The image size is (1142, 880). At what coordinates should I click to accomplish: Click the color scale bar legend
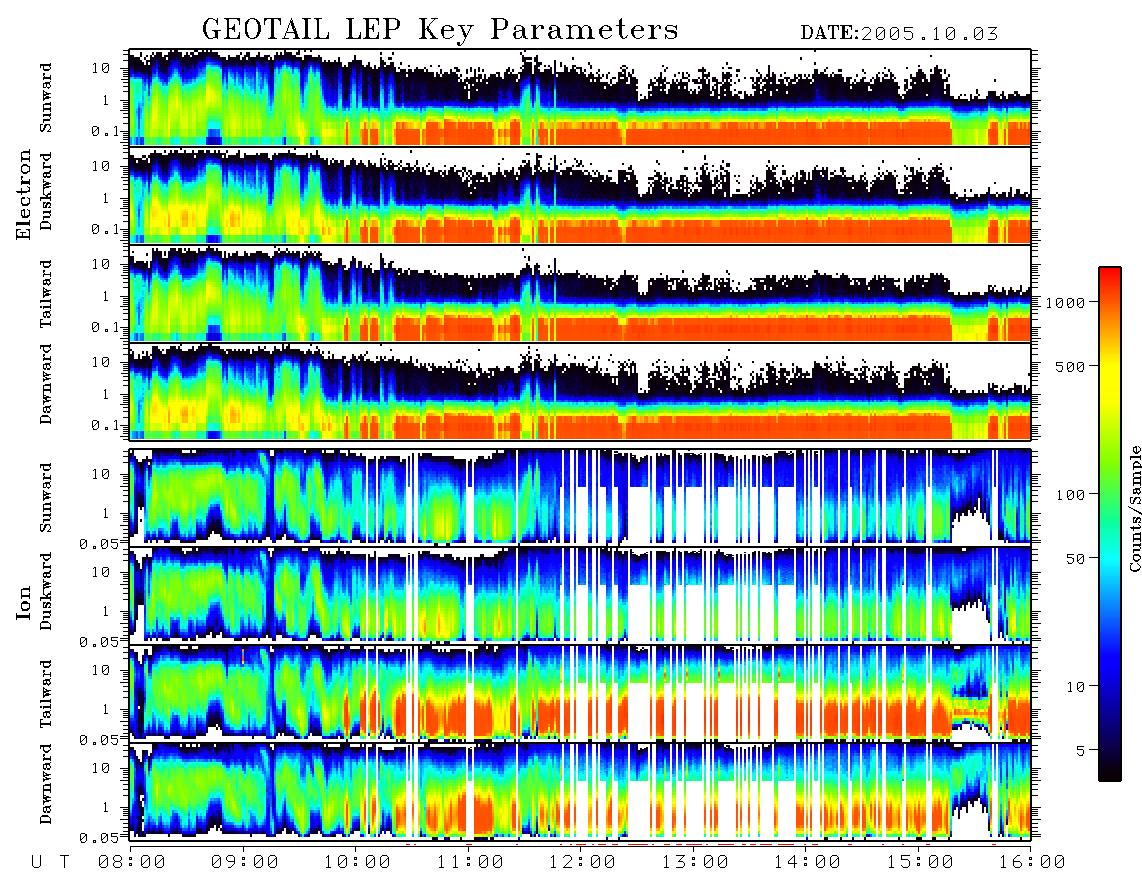(1110, 524)
